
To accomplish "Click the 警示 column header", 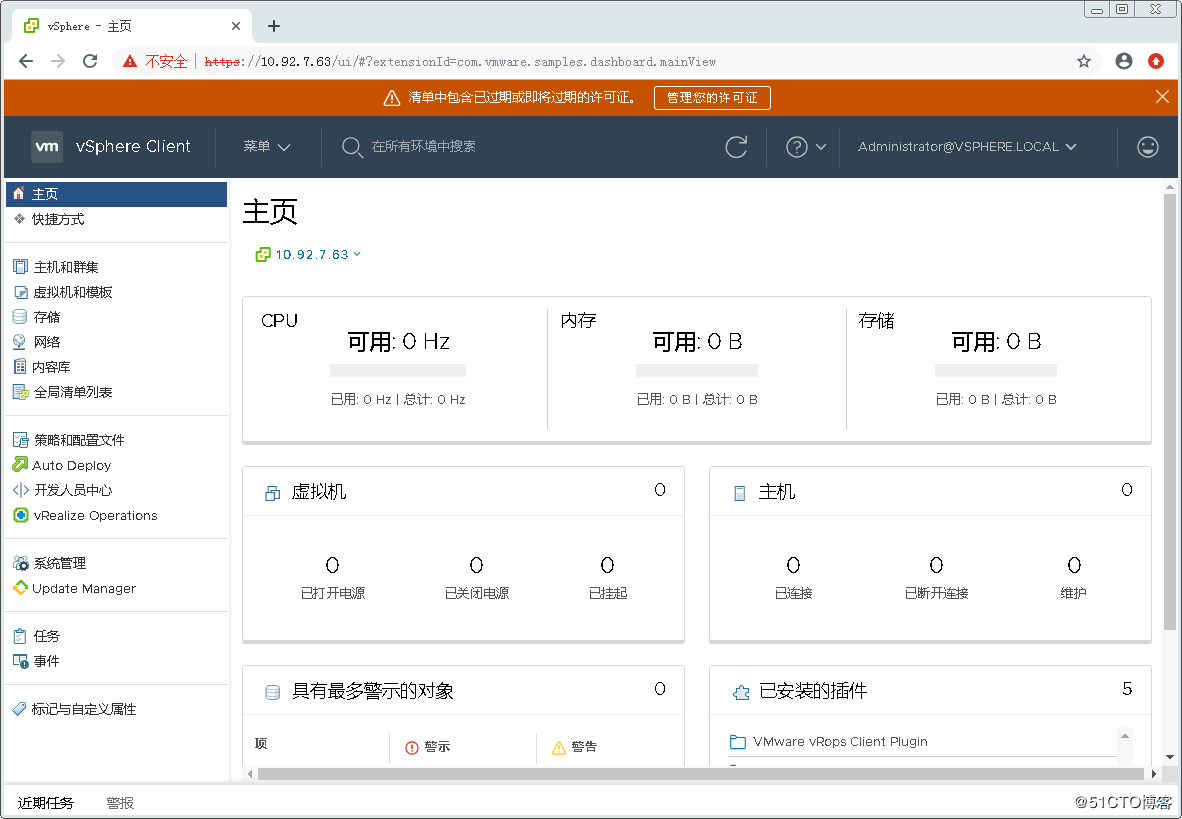I will click(427, 747).
